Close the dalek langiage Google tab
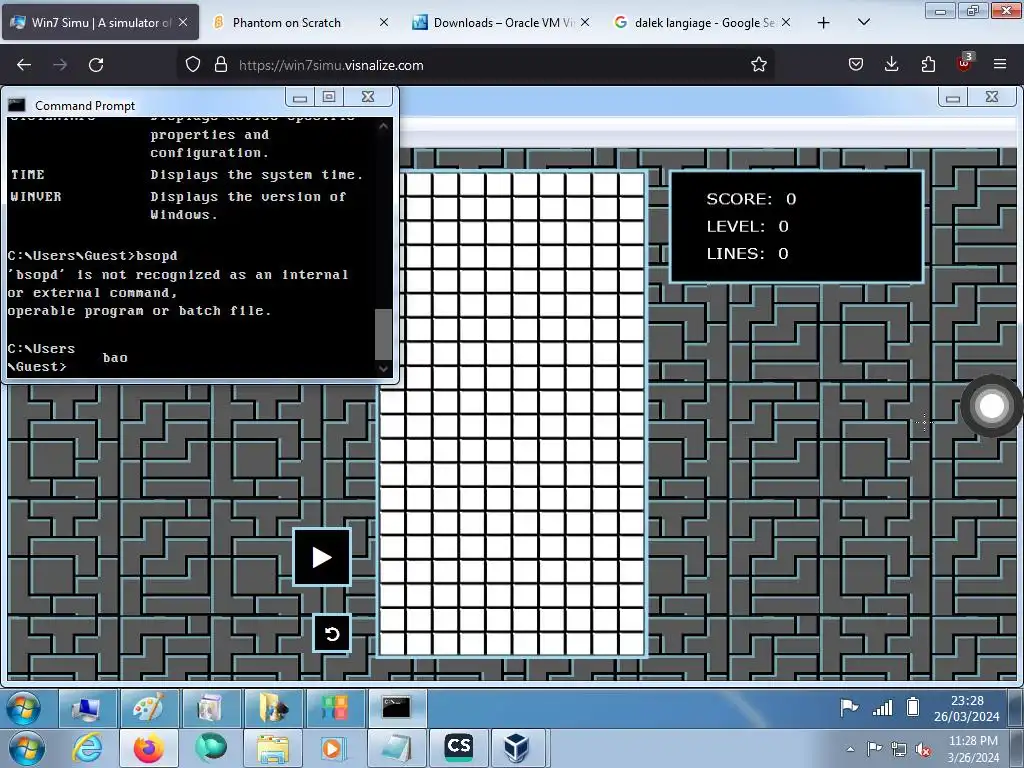Viewport: 1024px width, 768px height. coord(786,23)
